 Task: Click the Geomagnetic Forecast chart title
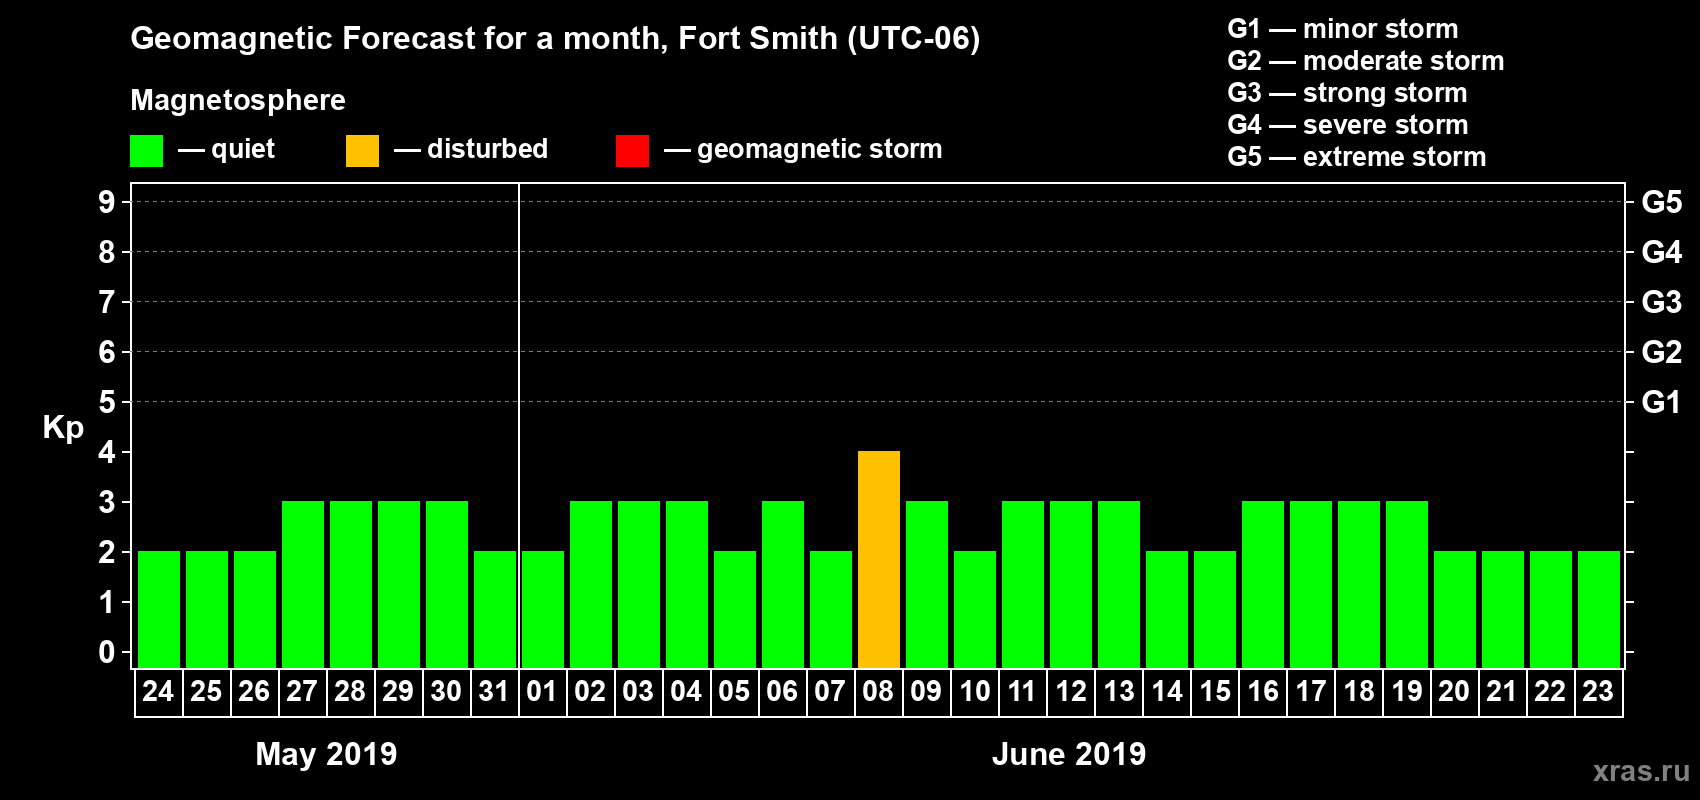pyautogui.click(x=555, y=39)
